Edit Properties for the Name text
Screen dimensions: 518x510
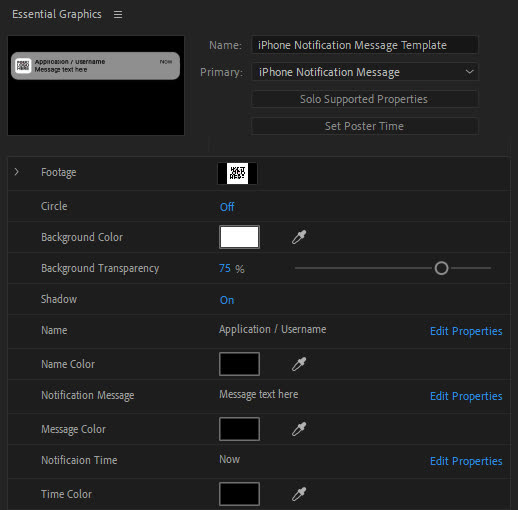466,331
